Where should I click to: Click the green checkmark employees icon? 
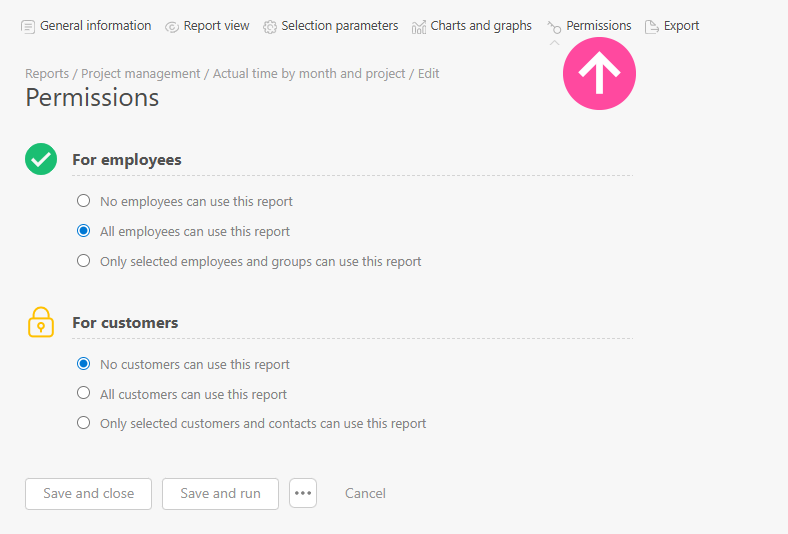41,159
